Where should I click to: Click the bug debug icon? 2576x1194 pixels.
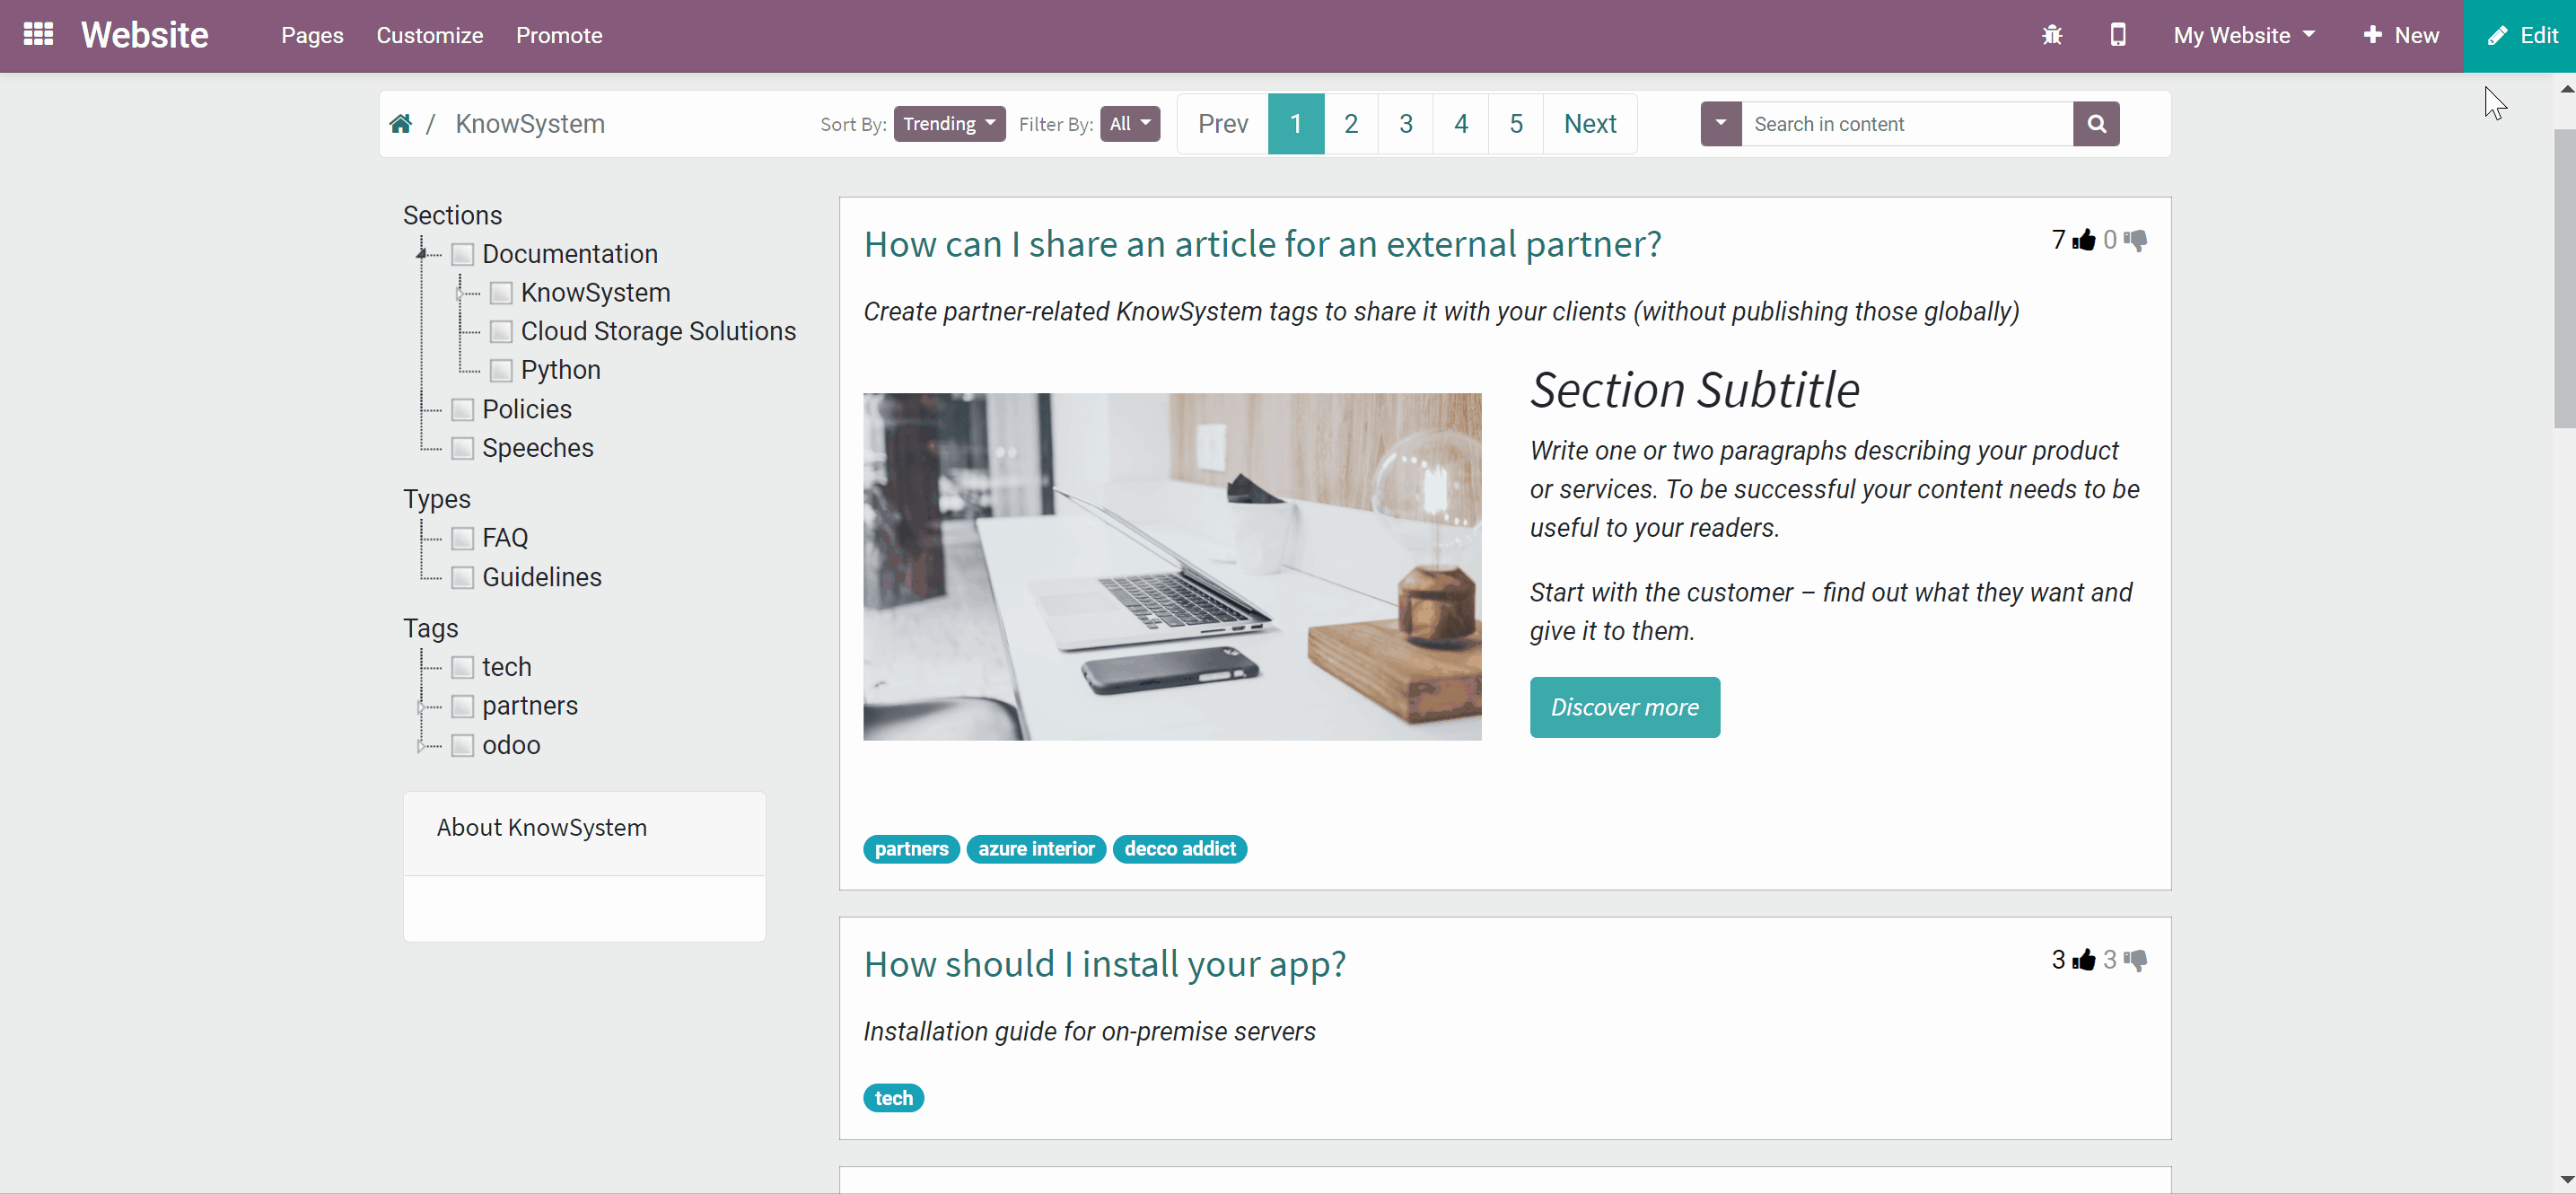pos(2052,35)
